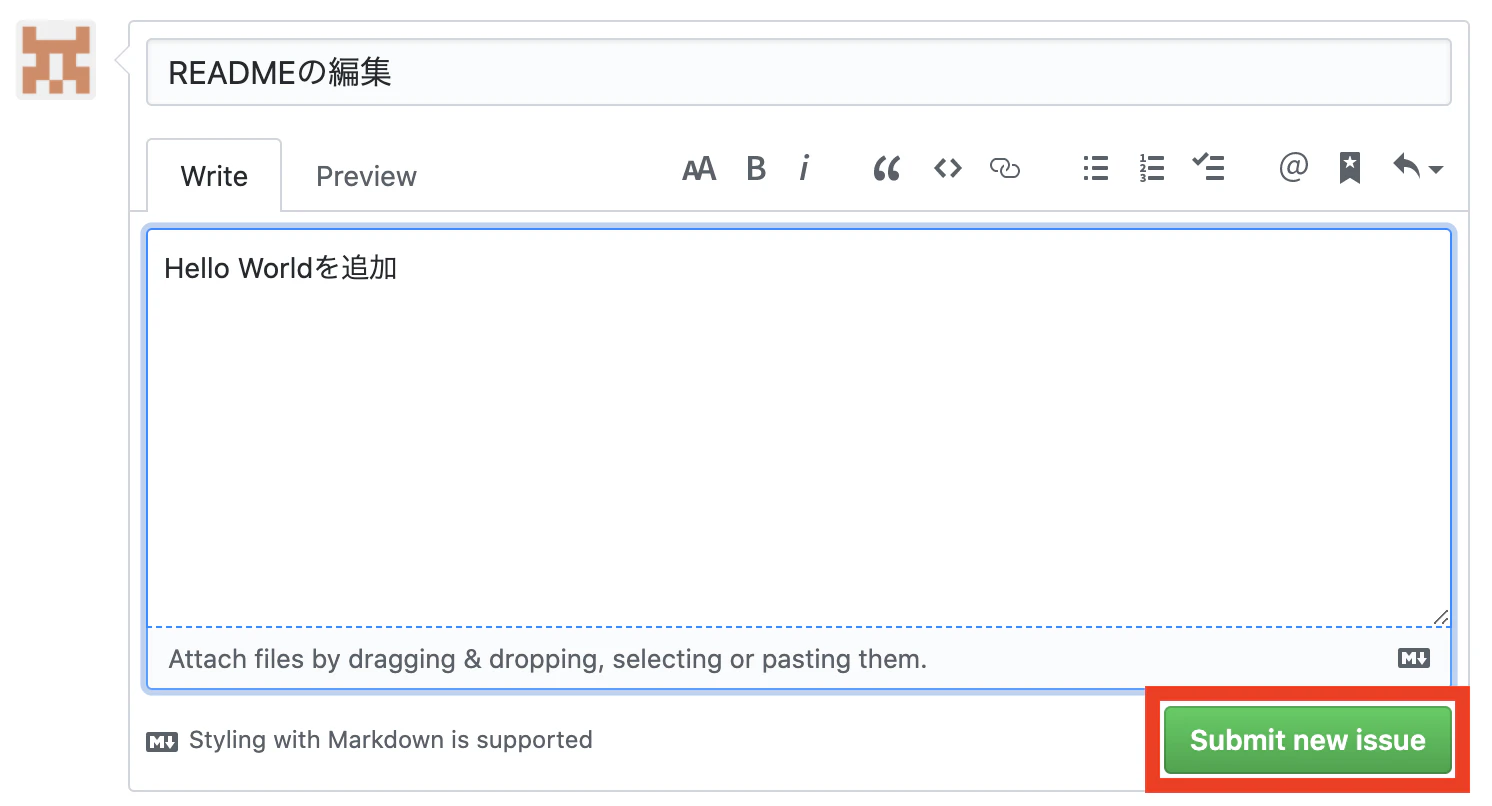Image resolution: width=1492 pixels, height=806 pixels.
Task: Add a link using the chain icon
Action: 1004,169
